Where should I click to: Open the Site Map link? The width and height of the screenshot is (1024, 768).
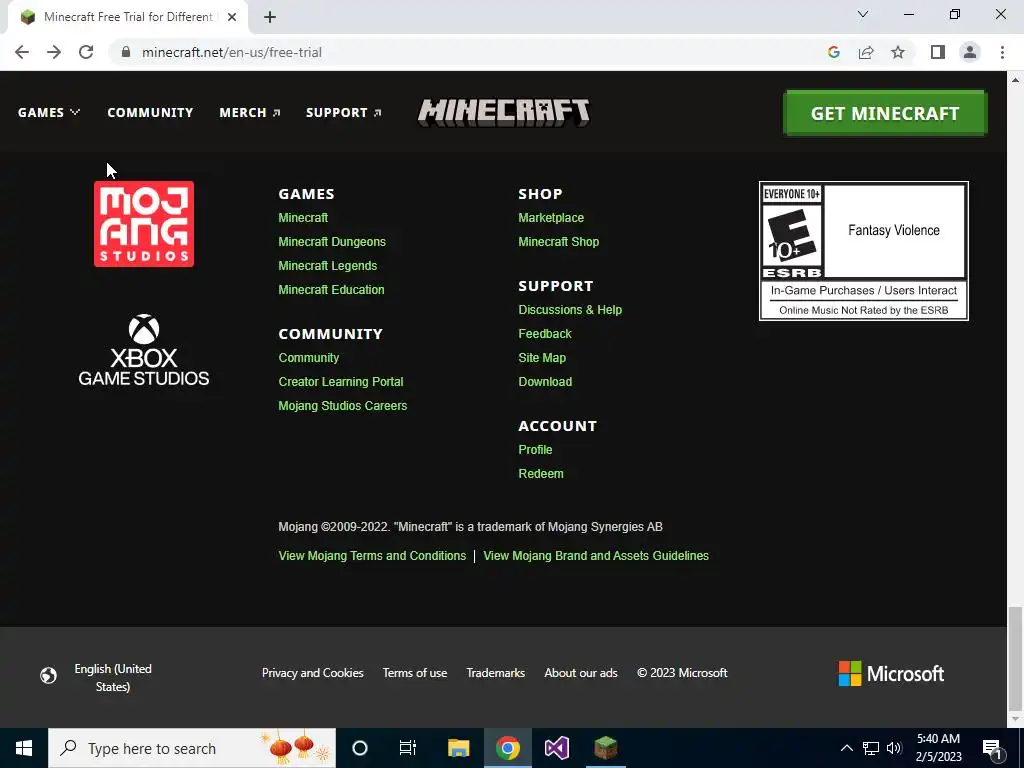(x=542, y=358)
